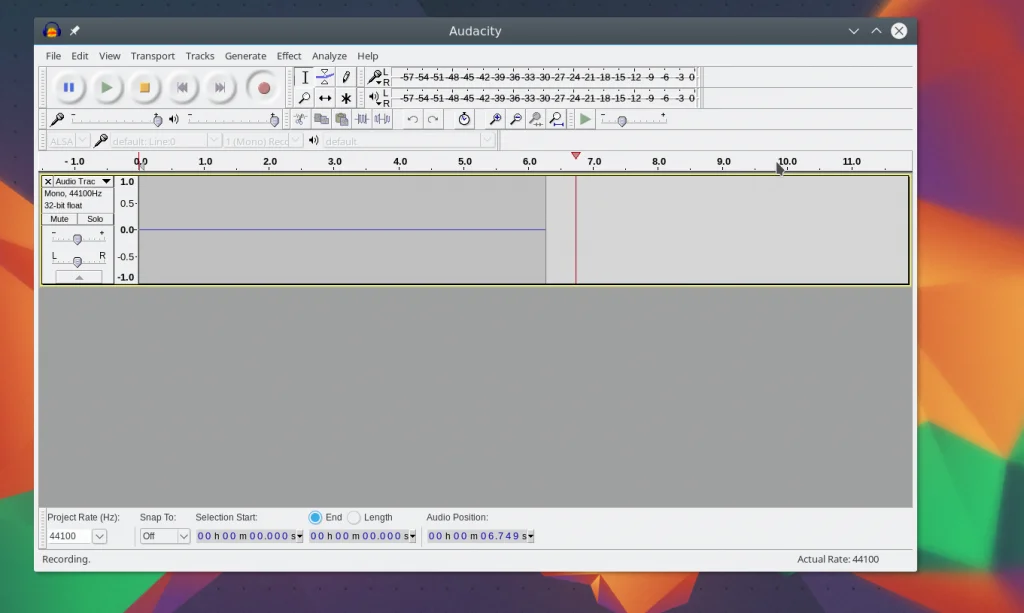Activate the Time Shift tool
1024x613 pixels.
point(325,98)
